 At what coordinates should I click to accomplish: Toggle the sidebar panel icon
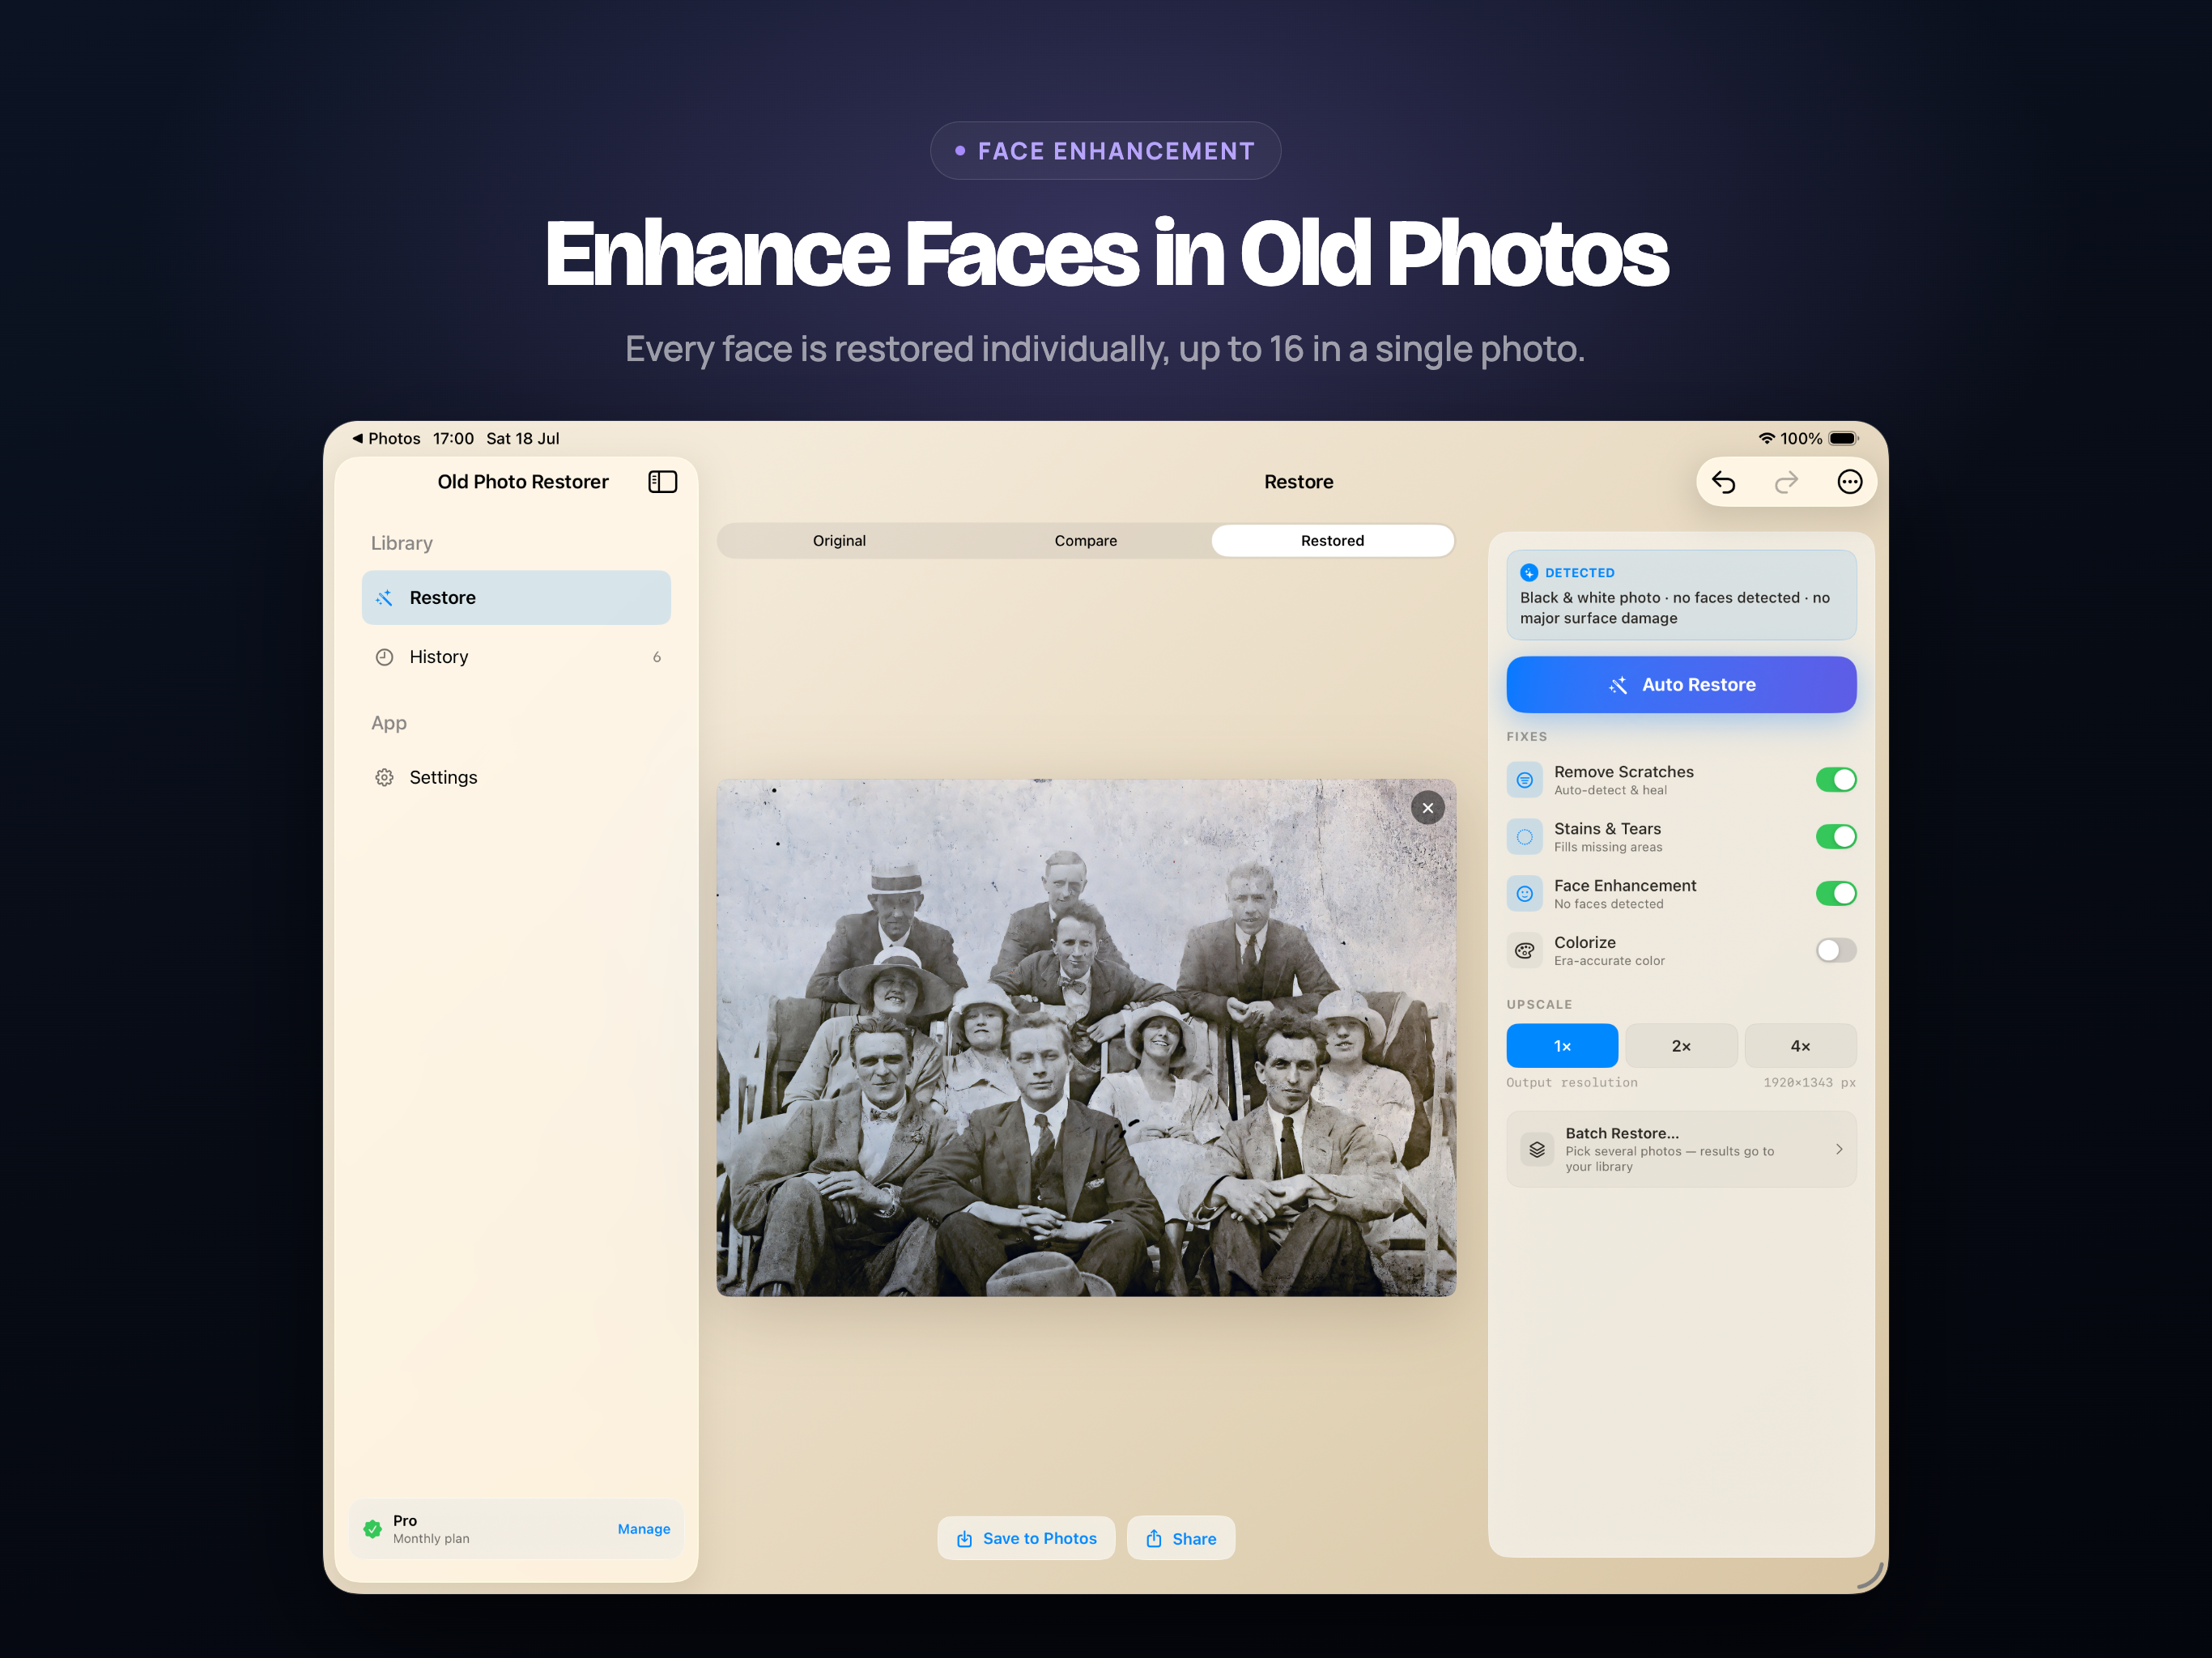click(662, 482)
